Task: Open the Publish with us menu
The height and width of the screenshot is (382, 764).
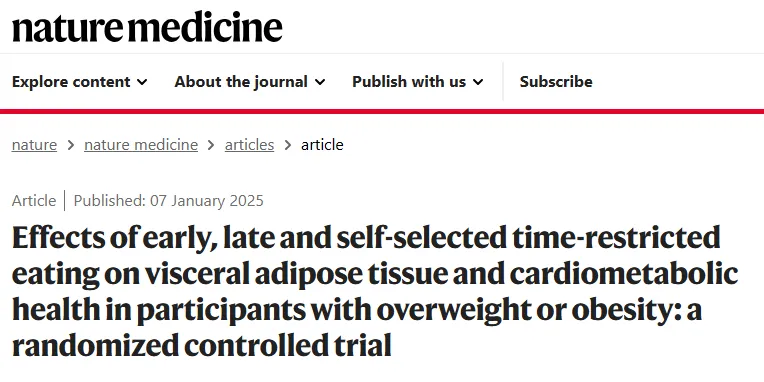Action: [x=418, y=81]
